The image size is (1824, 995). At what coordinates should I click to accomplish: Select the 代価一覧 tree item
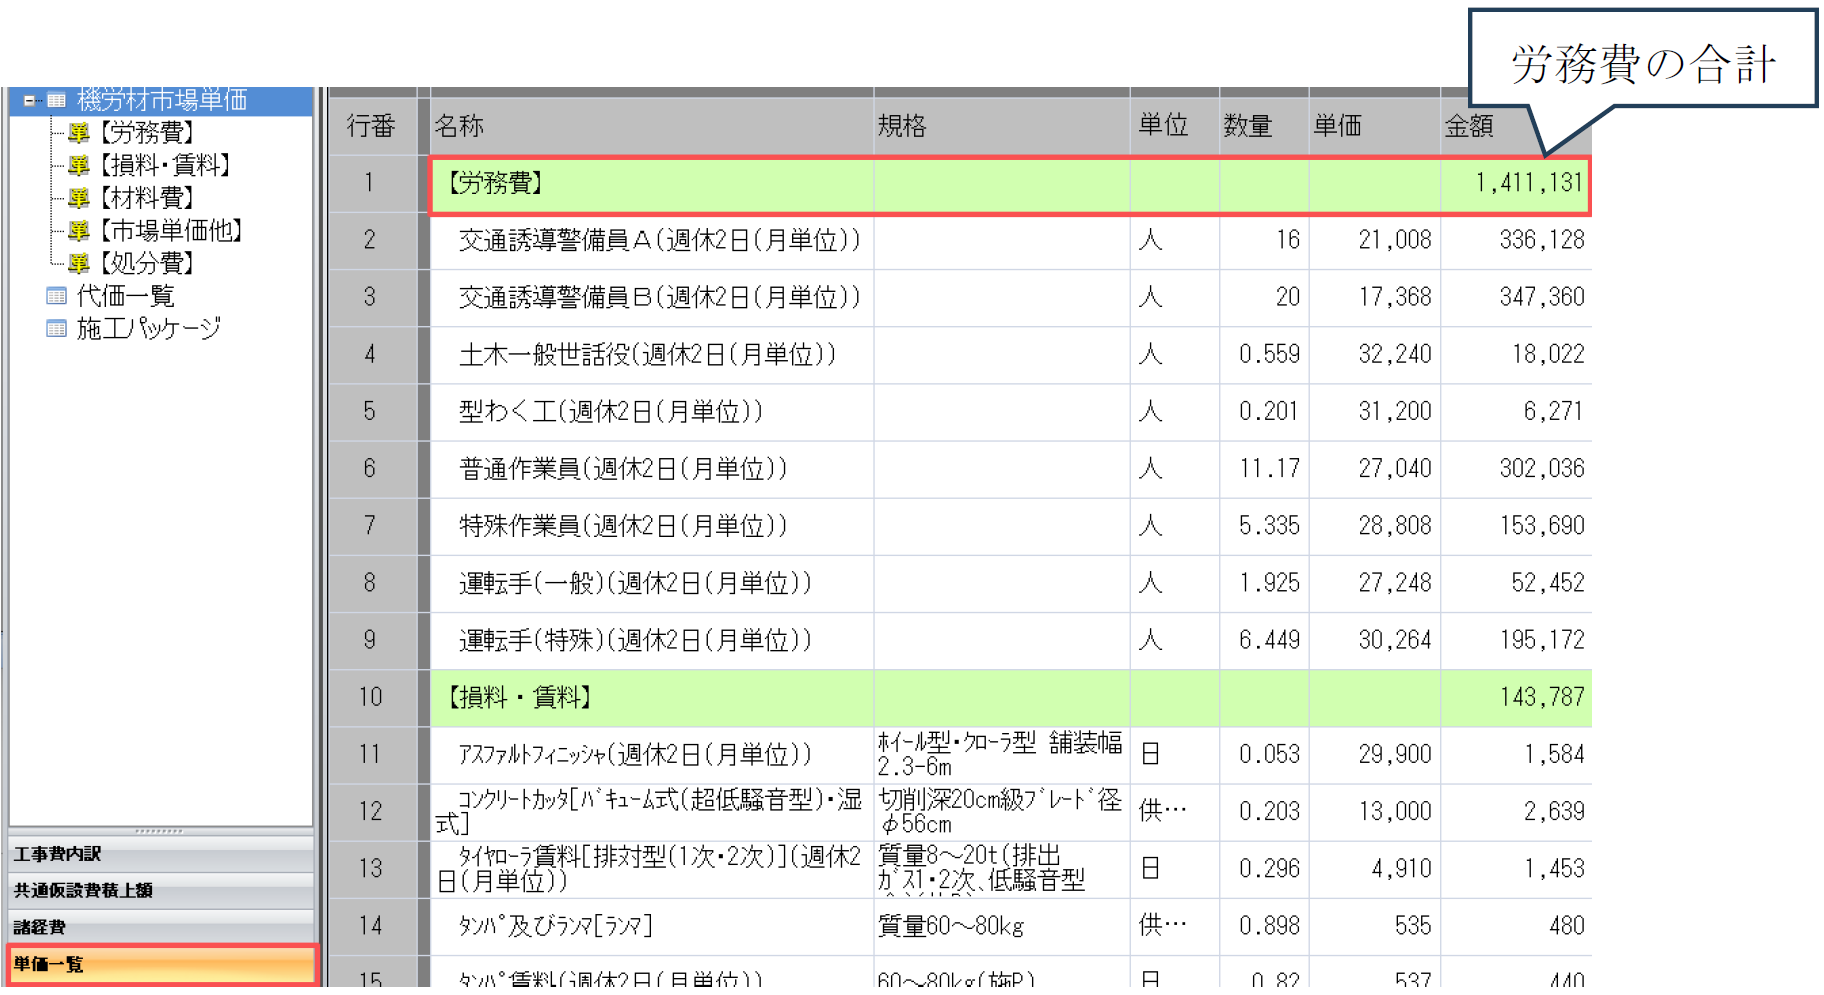(126, 296)
